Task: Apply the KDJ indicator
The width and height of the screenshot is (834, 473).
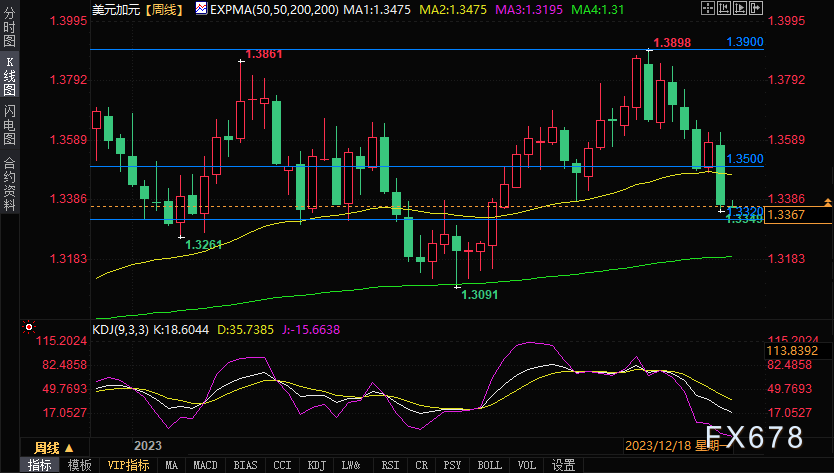Action: (316, 465)
